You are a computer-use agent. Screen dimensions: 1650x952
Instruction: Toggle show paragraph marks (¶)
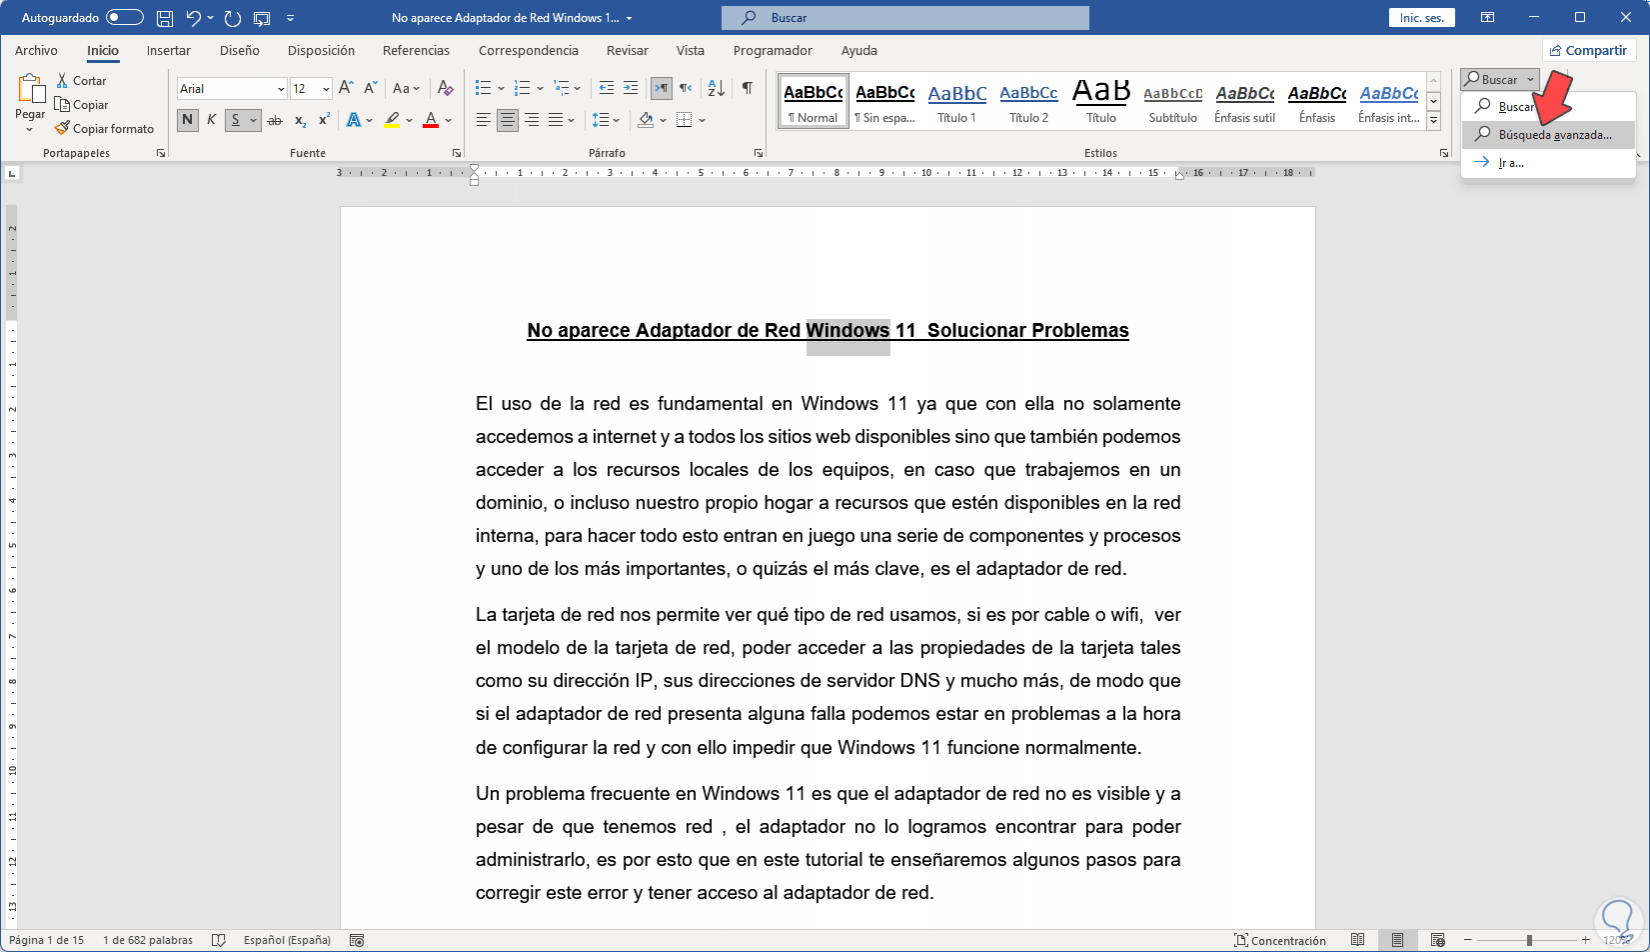747,88
